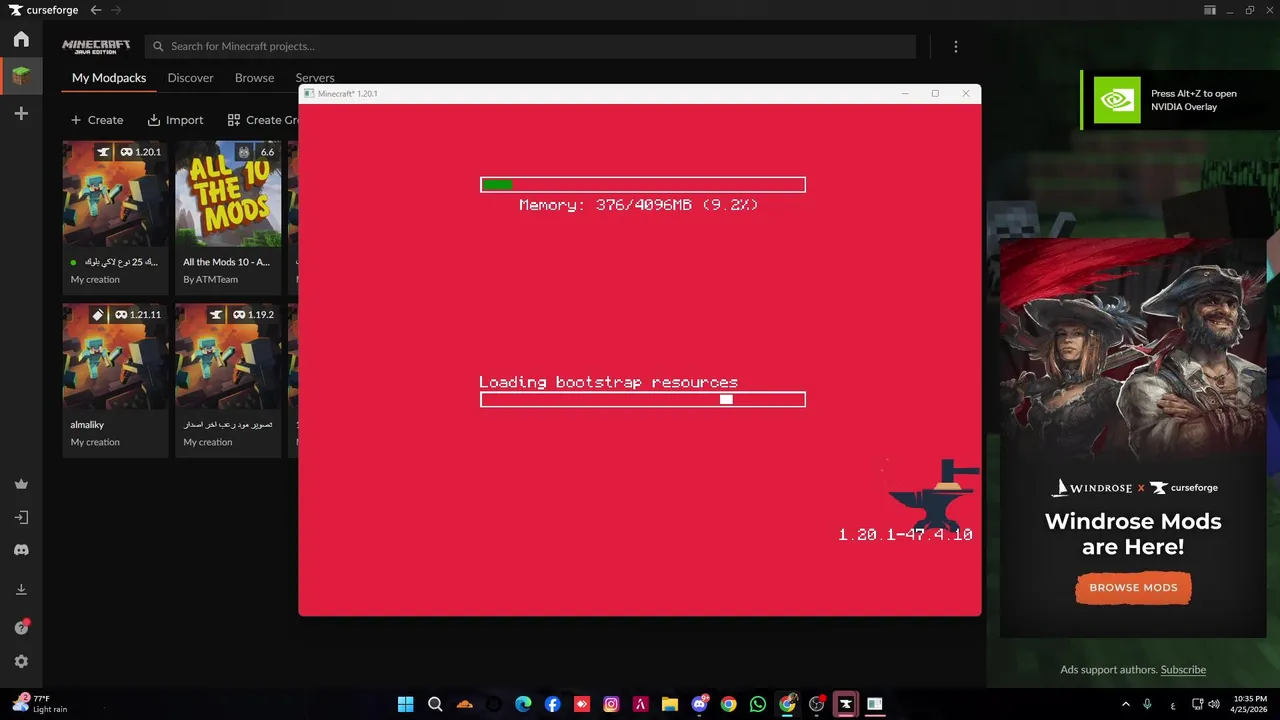The image size is (1280, 720).
Task: Click the Subscribe link below the ad
Action: click(1183, 670)
